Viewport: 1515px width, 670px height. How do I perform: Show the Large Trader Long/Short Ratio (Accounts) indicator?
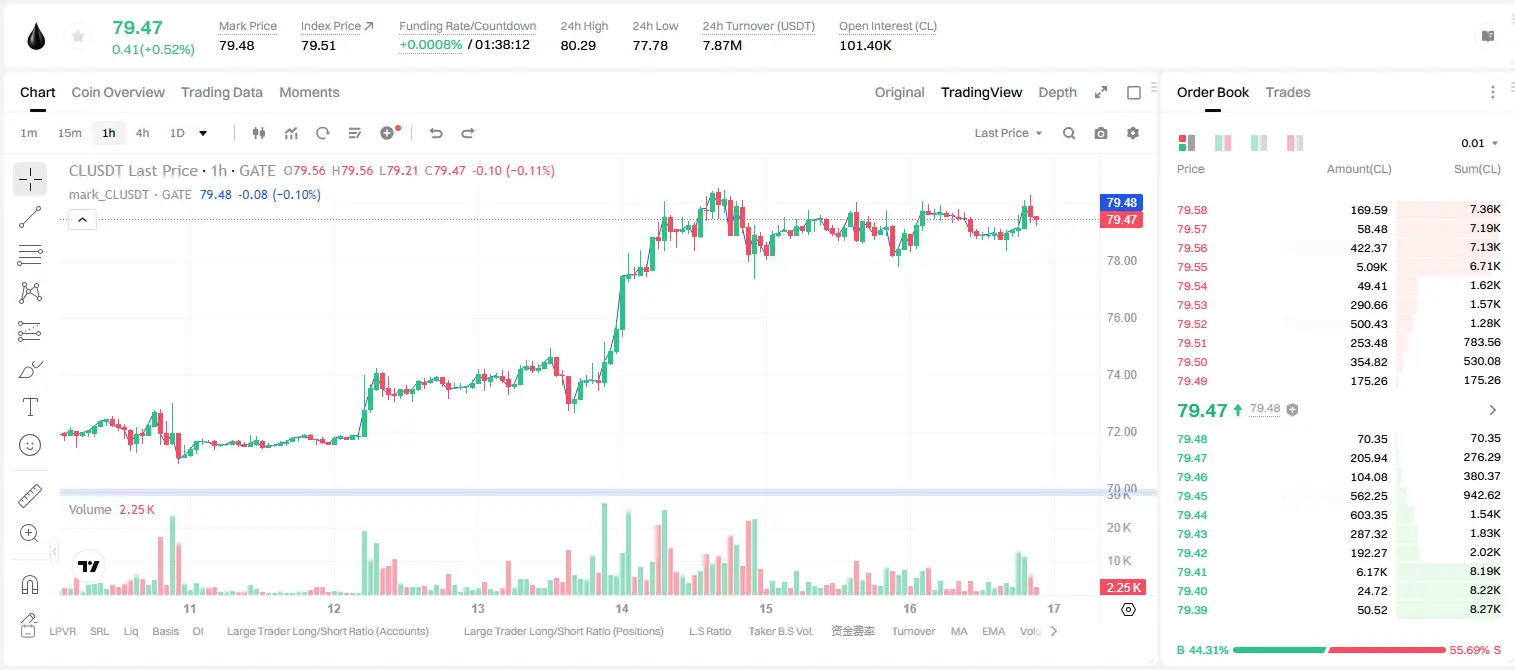[x=328, y=631]
